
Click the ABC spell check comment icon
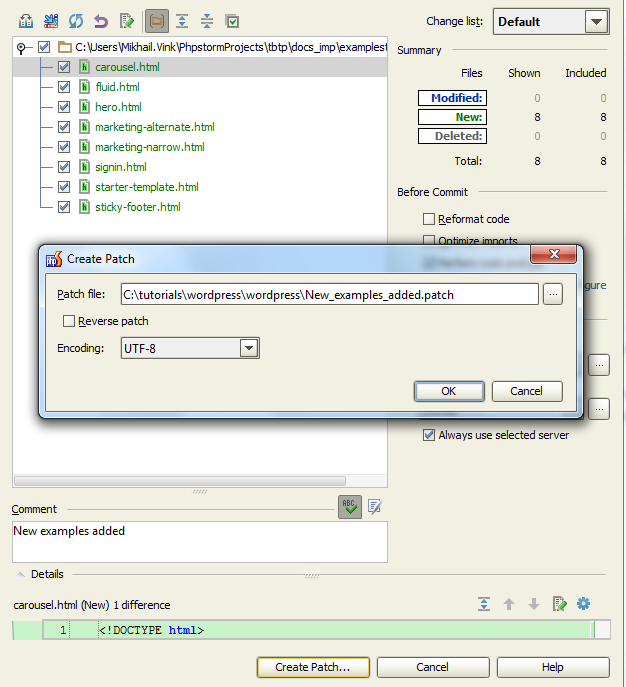click(350, 507)
